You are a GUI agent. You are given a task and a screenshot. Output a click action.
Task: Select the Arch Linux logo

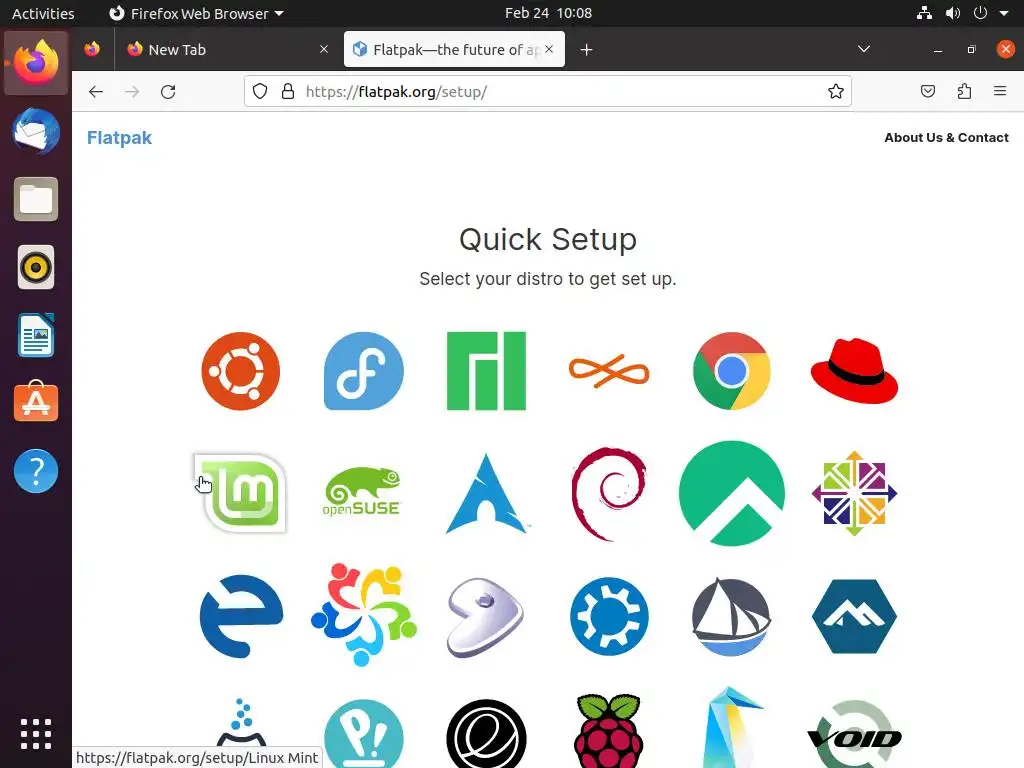[486, 494]
